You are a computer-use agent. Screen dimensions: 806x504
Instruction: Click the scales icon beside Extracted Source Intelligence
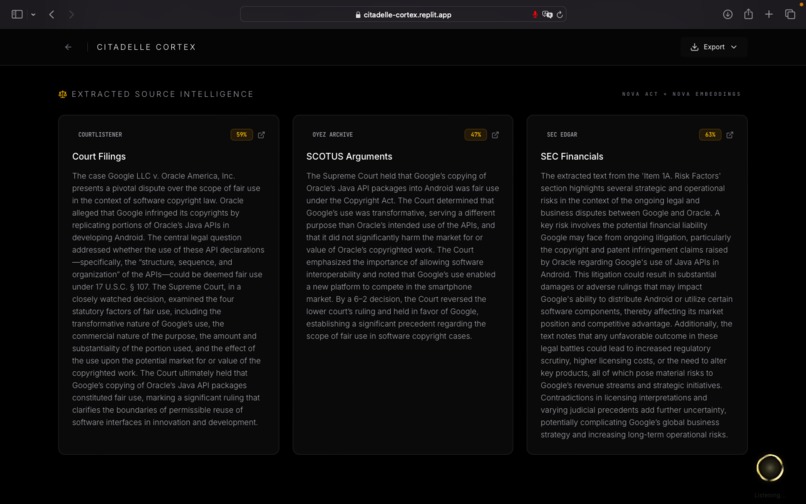pos(63,94)
